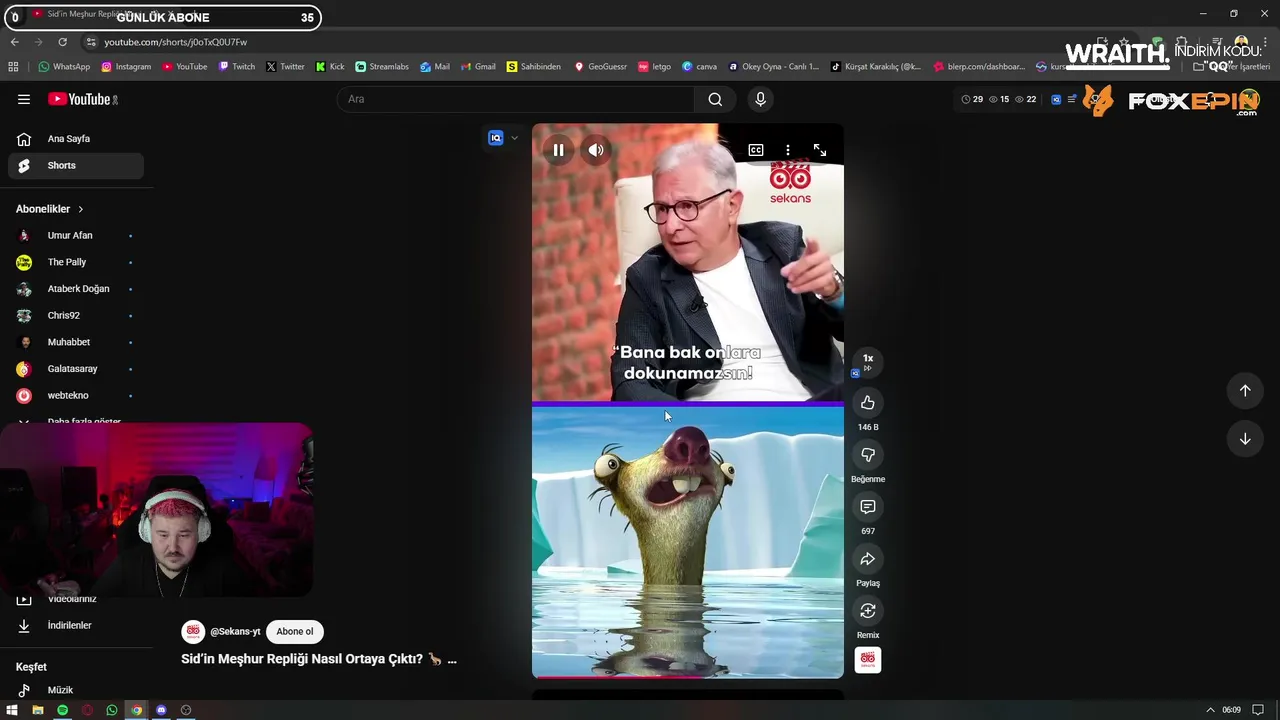Open the three-dot more options menu
Viewport: 1280px width, 720px height.
click(788, 150)
